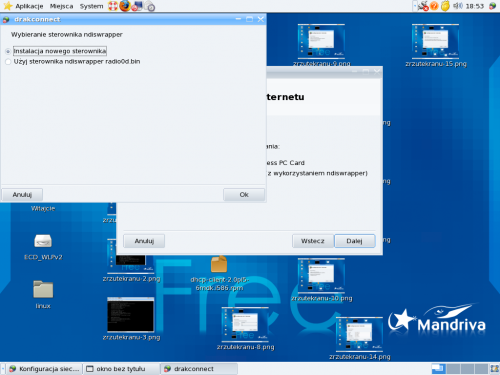Click the volume speaker tray icon
This screenshot has width=500, height=375.
pyautogui.click(x=458, y=6)
